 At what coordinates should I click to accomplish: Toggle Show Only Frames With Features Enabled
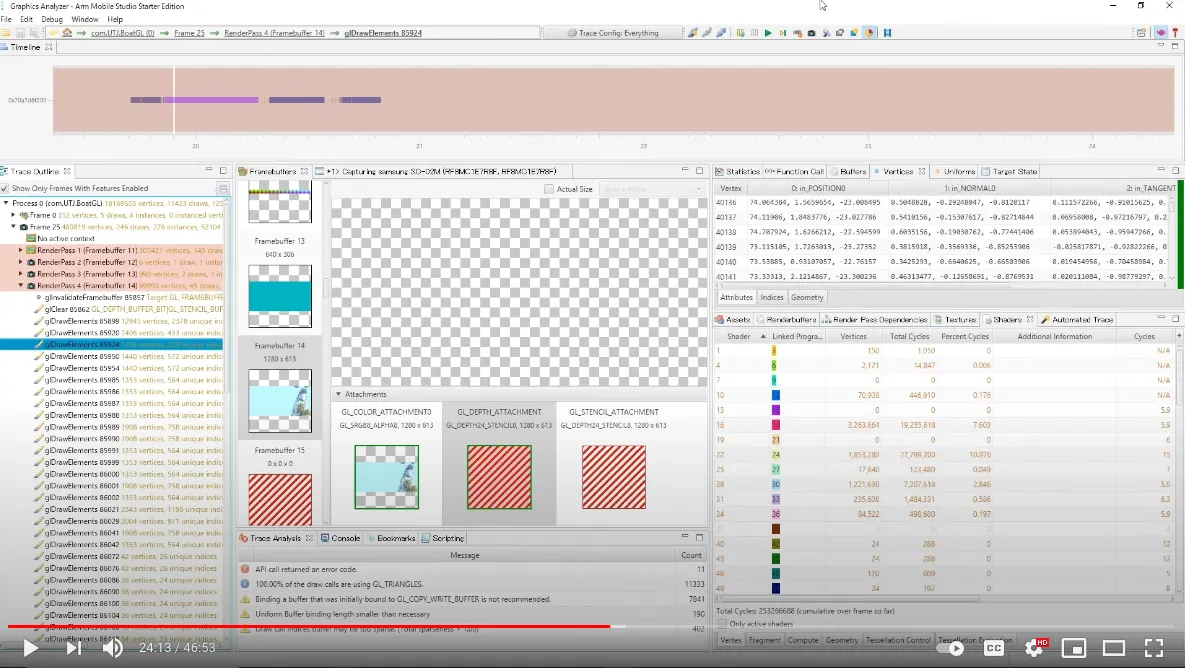[5, 188]
